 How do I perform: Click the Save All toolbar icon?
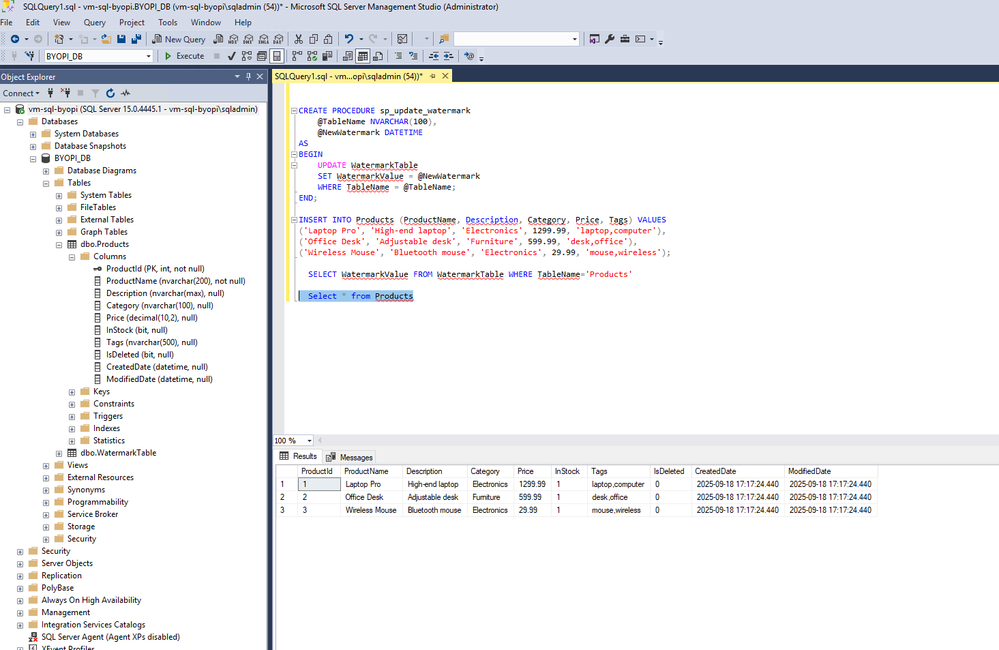pyautogui.click(x=134, y=39)
